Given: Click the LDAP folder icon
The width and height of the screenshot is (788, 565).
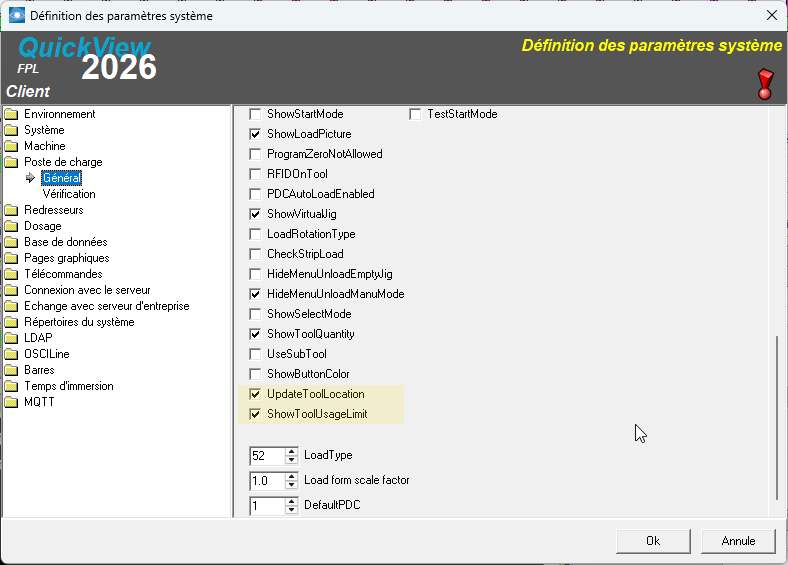Looking at the screenshot, I should (x=11, y=338).
